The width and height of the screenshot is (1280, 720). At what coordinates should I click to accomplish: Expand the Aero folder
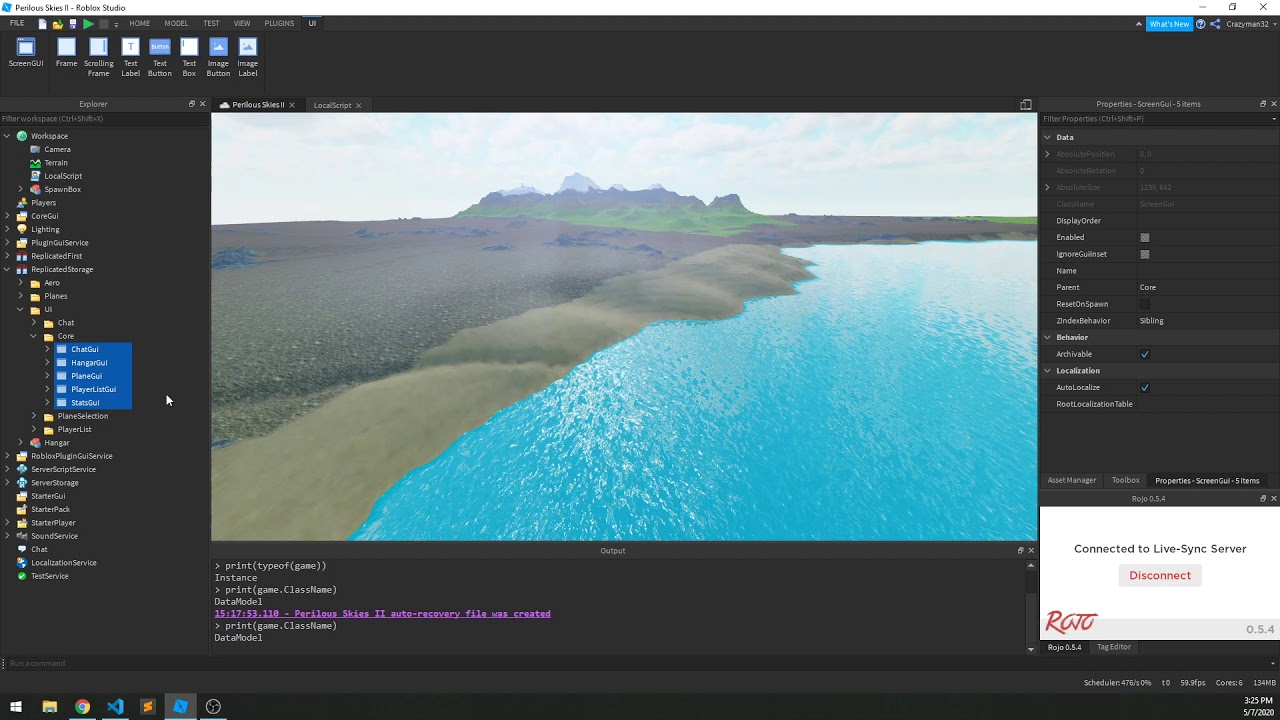(21, 283)
